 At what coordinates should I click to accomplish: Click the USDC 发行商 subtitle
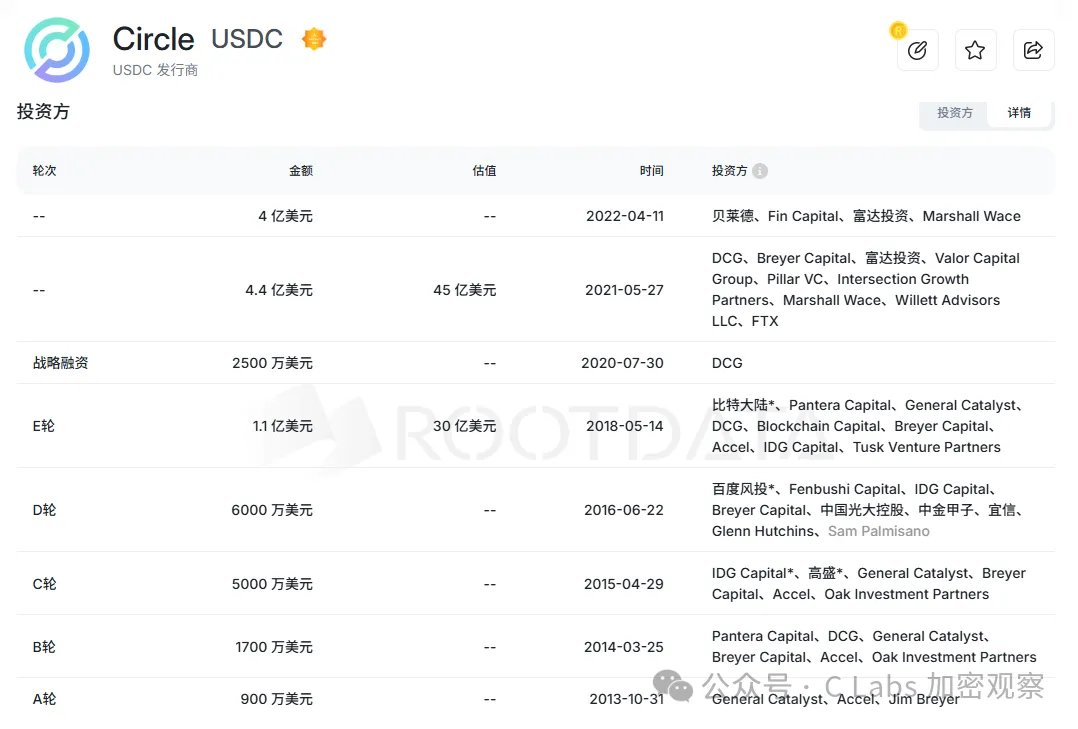click(155, 70)
